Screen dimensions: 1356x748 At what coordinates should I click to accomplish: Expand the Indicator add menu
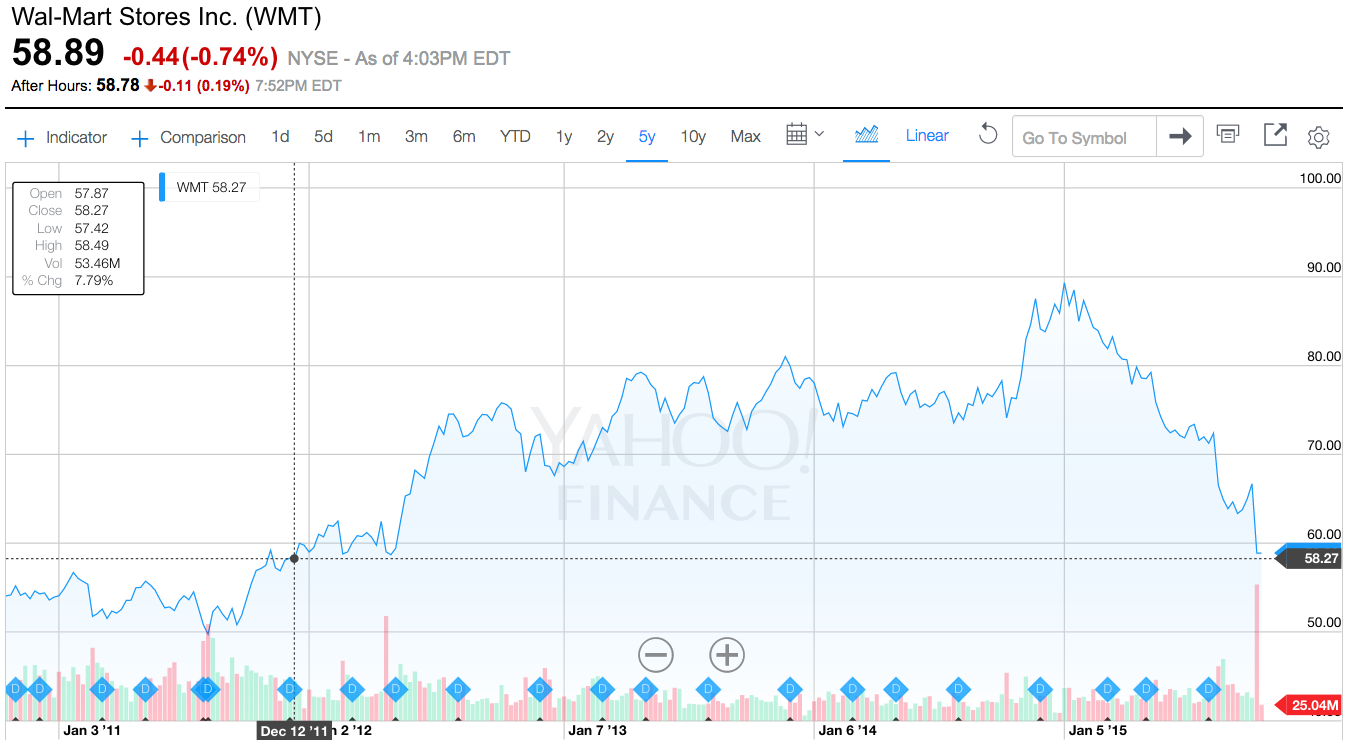(x=62, y=138)
